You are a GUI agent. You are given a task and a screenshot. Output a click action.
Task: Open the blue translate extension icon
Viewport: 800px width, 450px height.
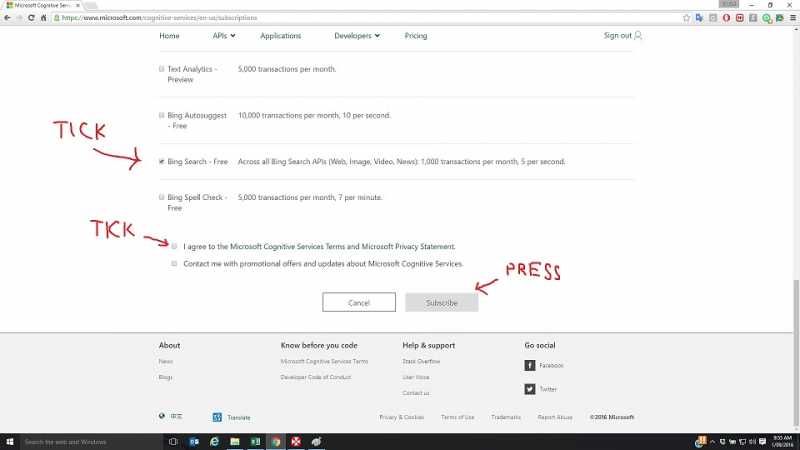coord(699,18)
